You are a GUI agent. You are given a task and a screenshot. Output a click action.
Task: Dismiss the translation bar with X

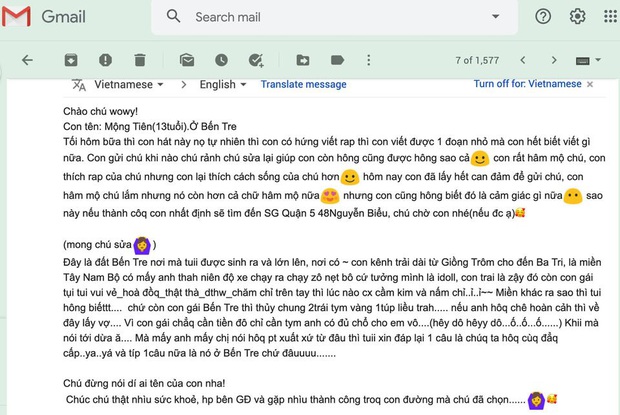coord(590,84)
